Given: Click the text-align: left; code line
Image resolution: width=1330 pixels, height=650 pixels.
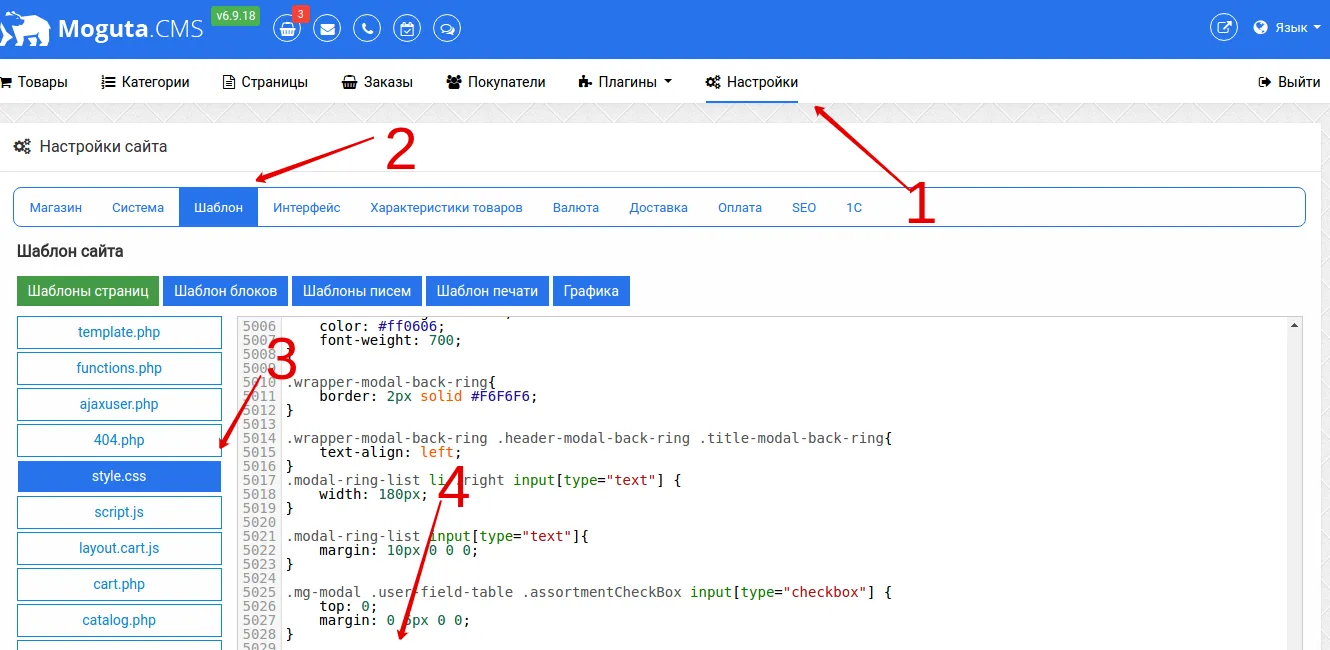Looking at the screenshot, I should [391, 452].
